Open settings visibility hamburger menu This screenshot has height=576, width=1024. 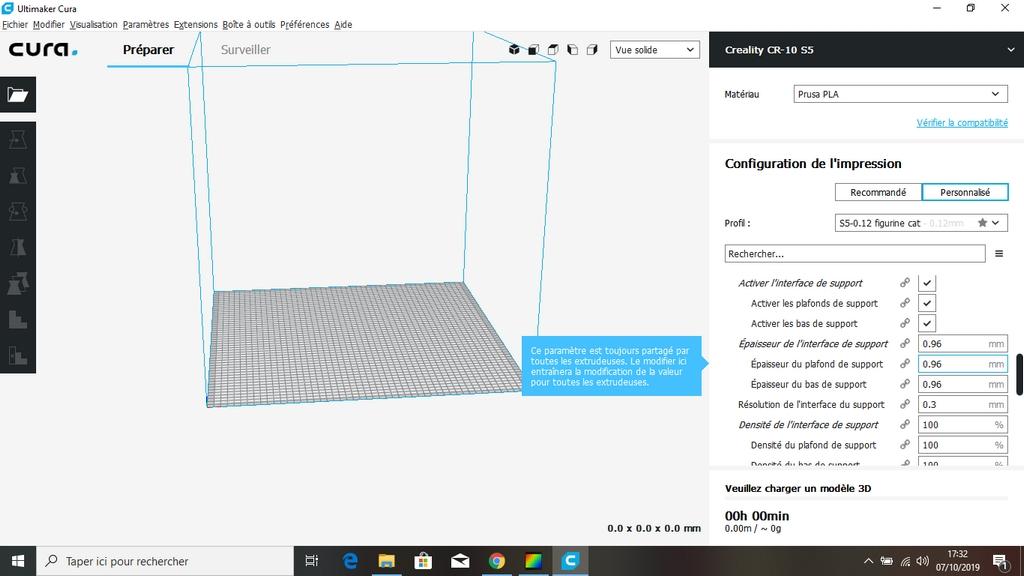999,253
